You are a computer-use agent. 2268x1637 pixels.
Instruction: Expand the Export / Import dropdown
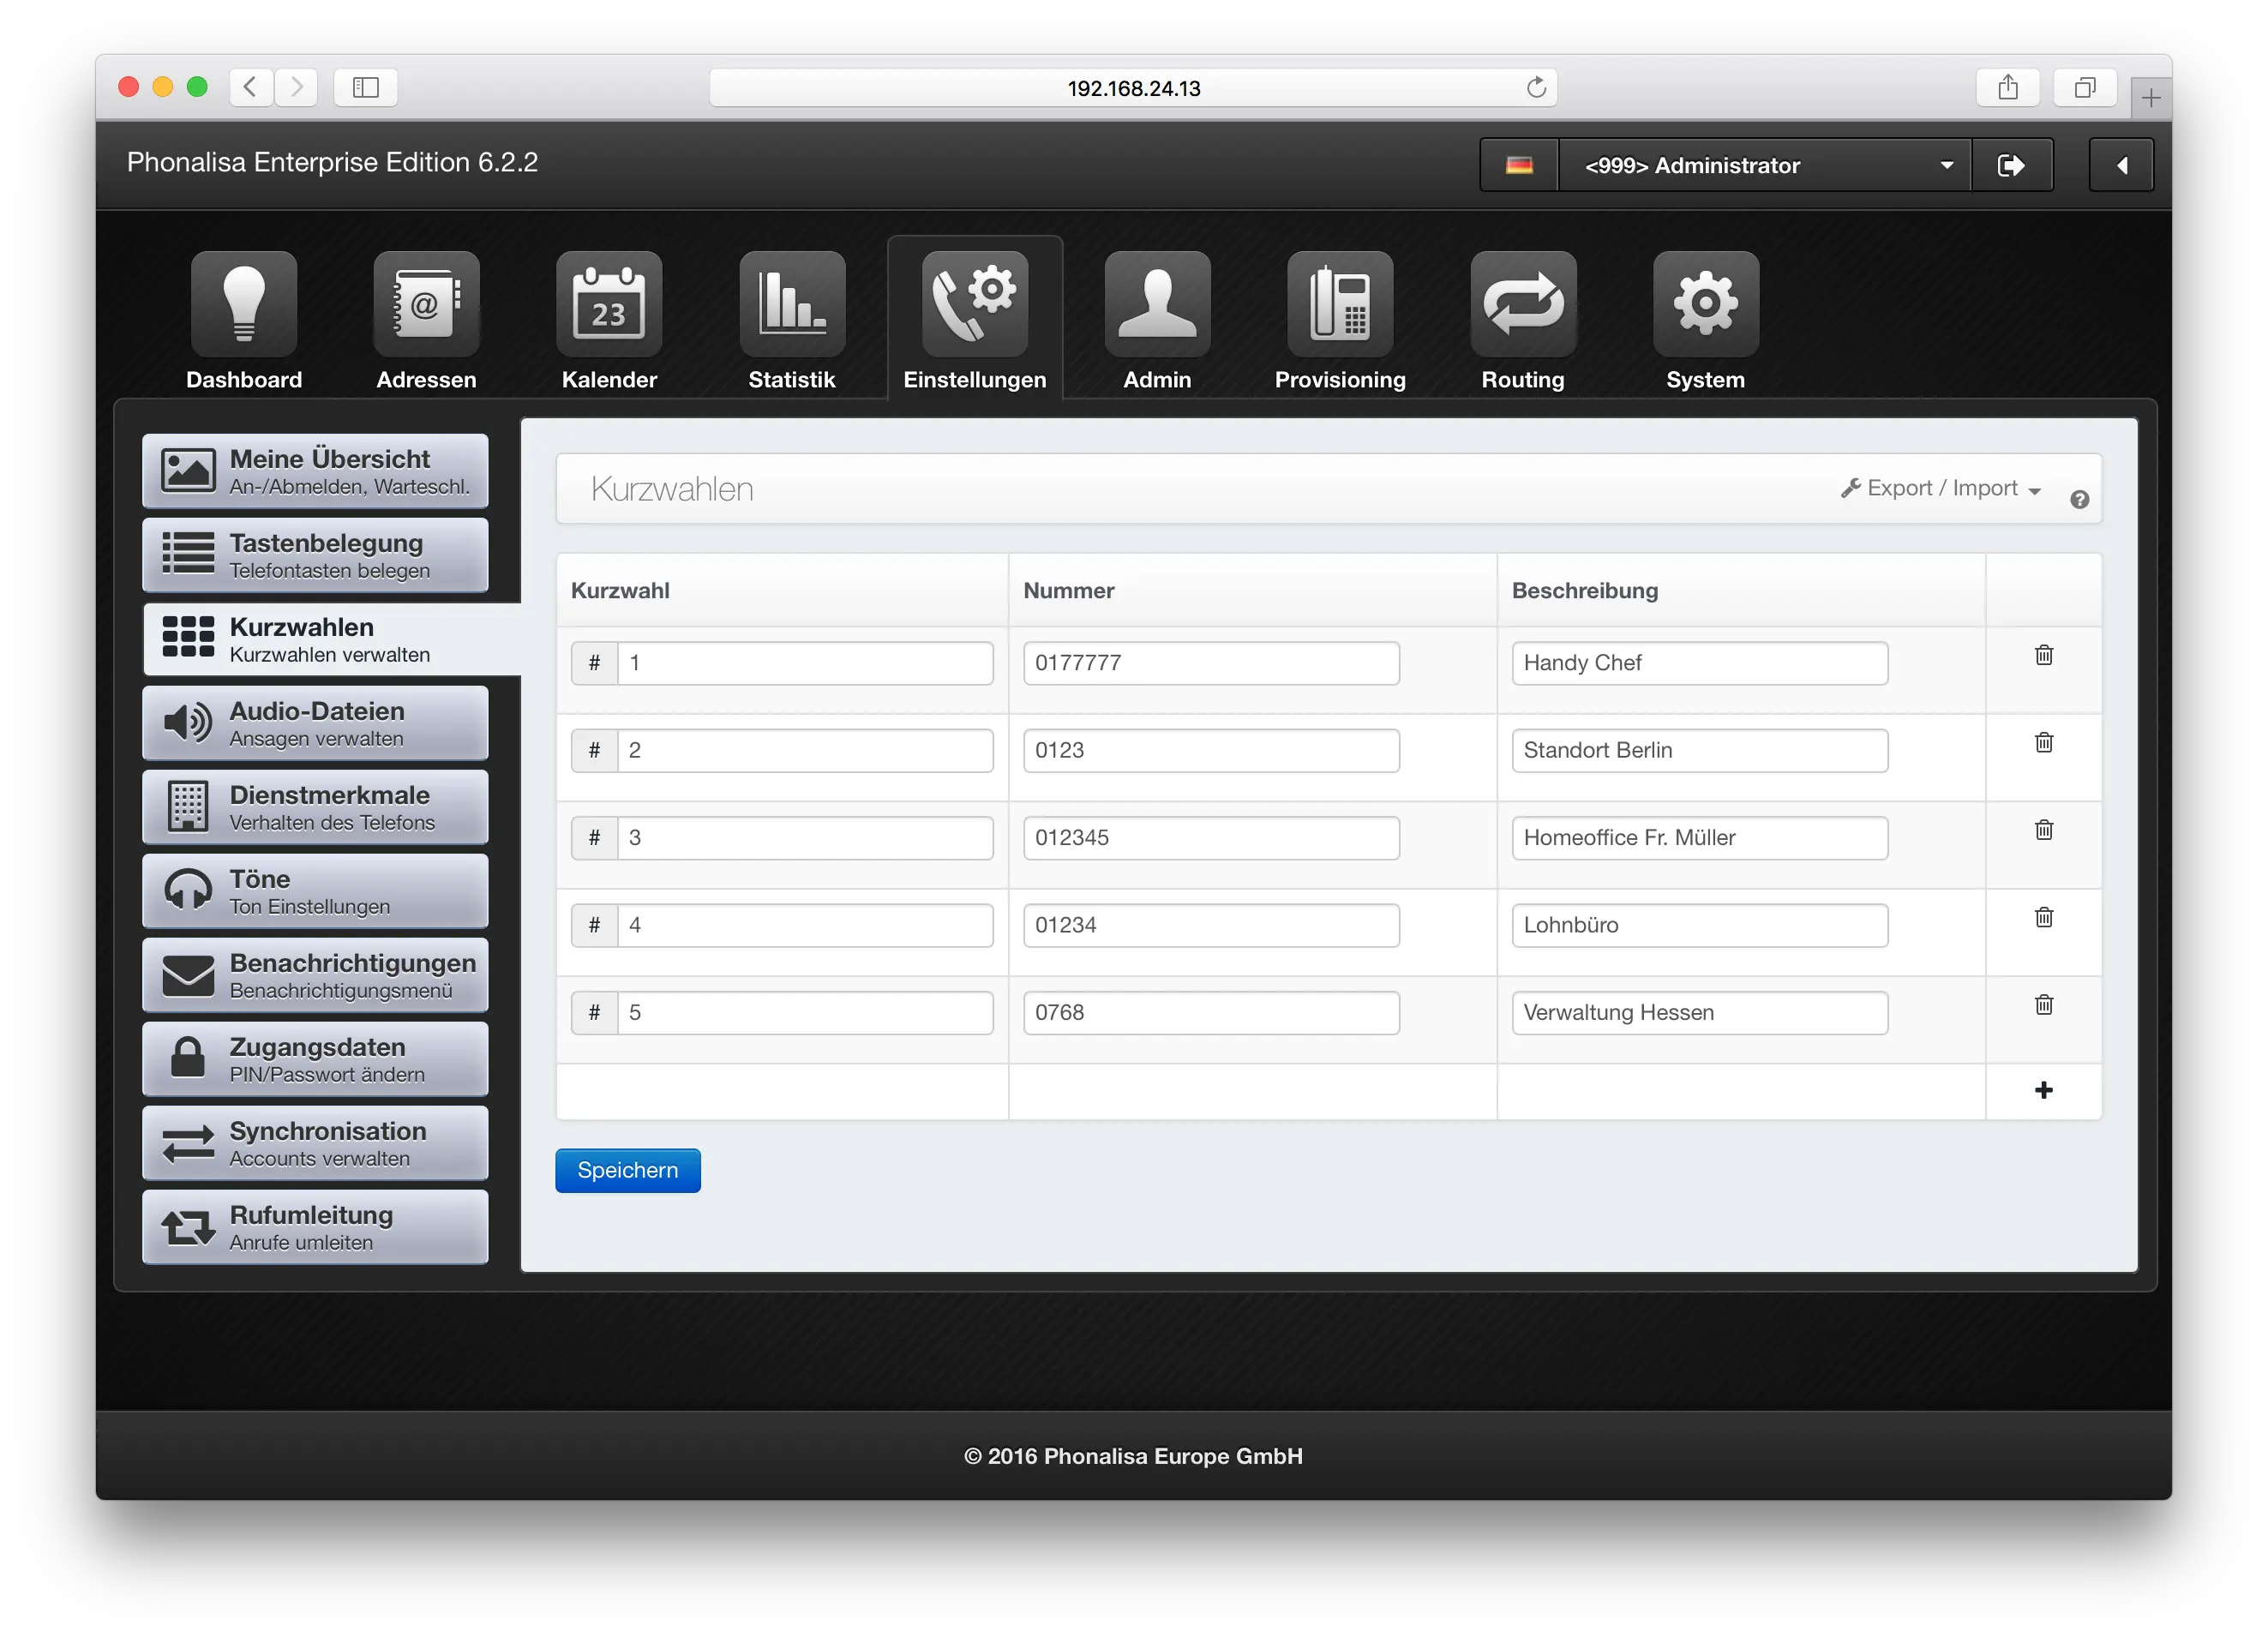[1941, 488]
